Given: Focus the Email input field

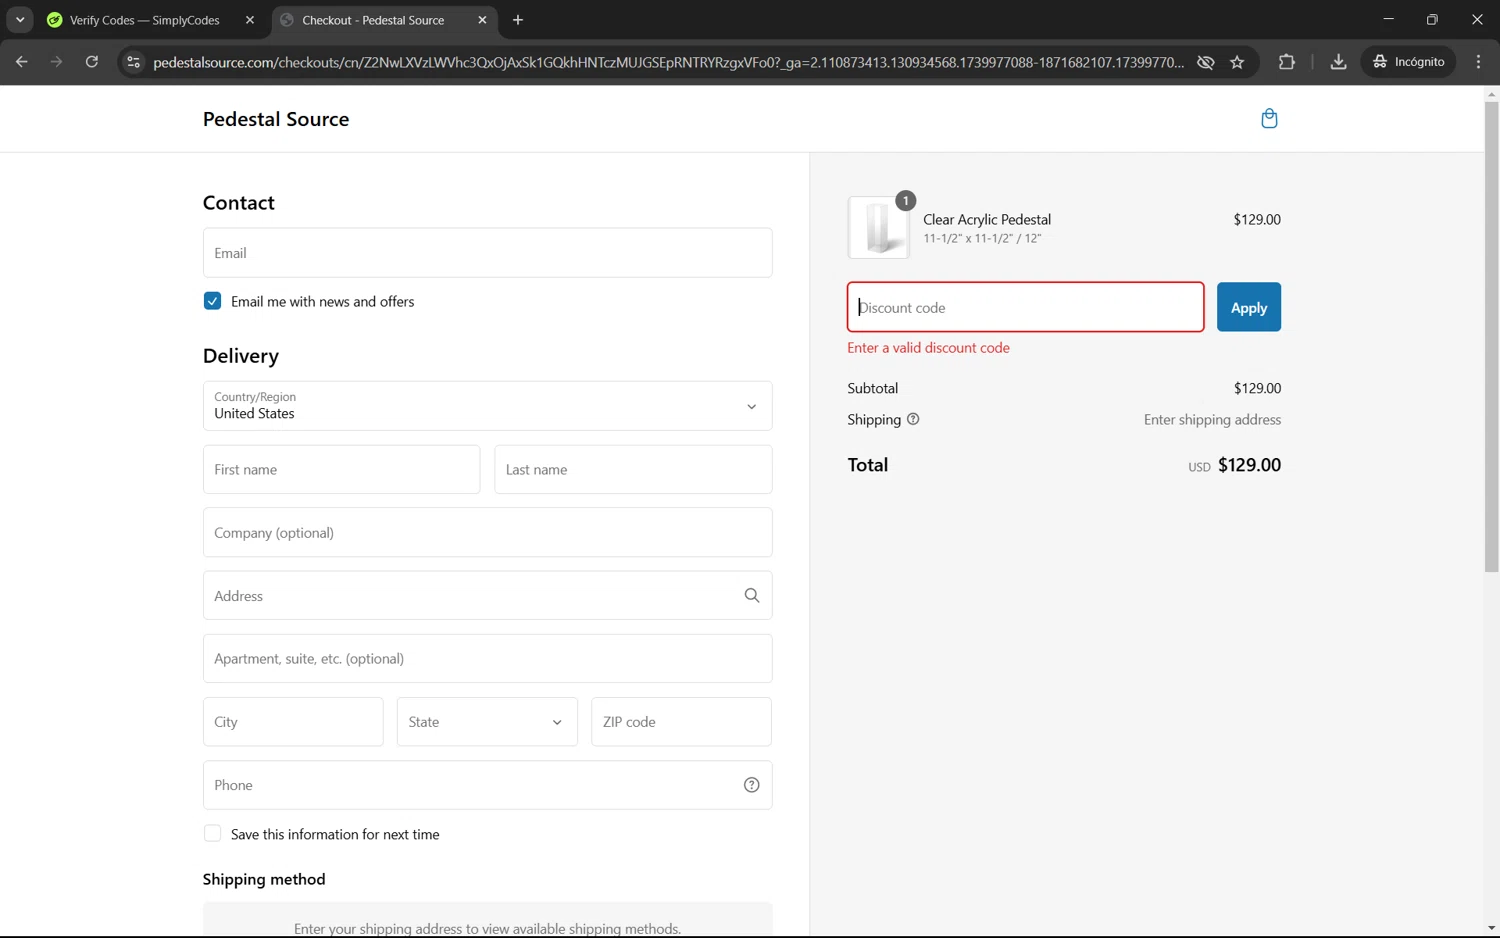Looking at the screenshot, I should point(487,253).
